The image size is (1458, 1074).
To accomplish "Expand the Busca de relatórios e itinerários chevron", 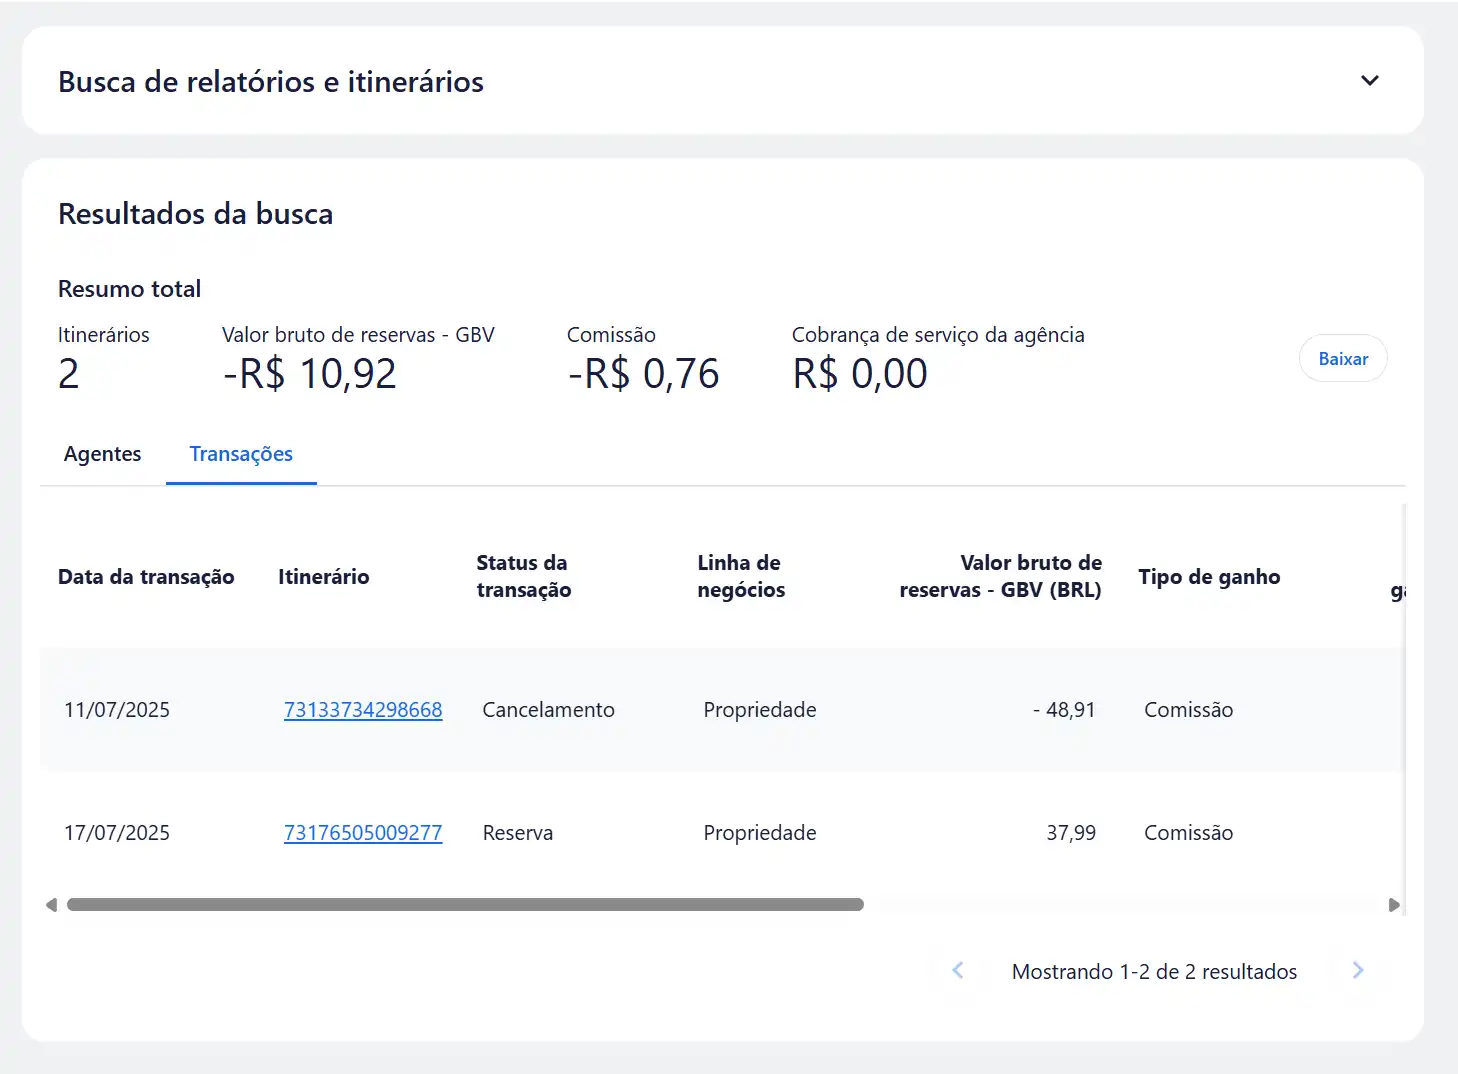I will (x=1369, y=80).
